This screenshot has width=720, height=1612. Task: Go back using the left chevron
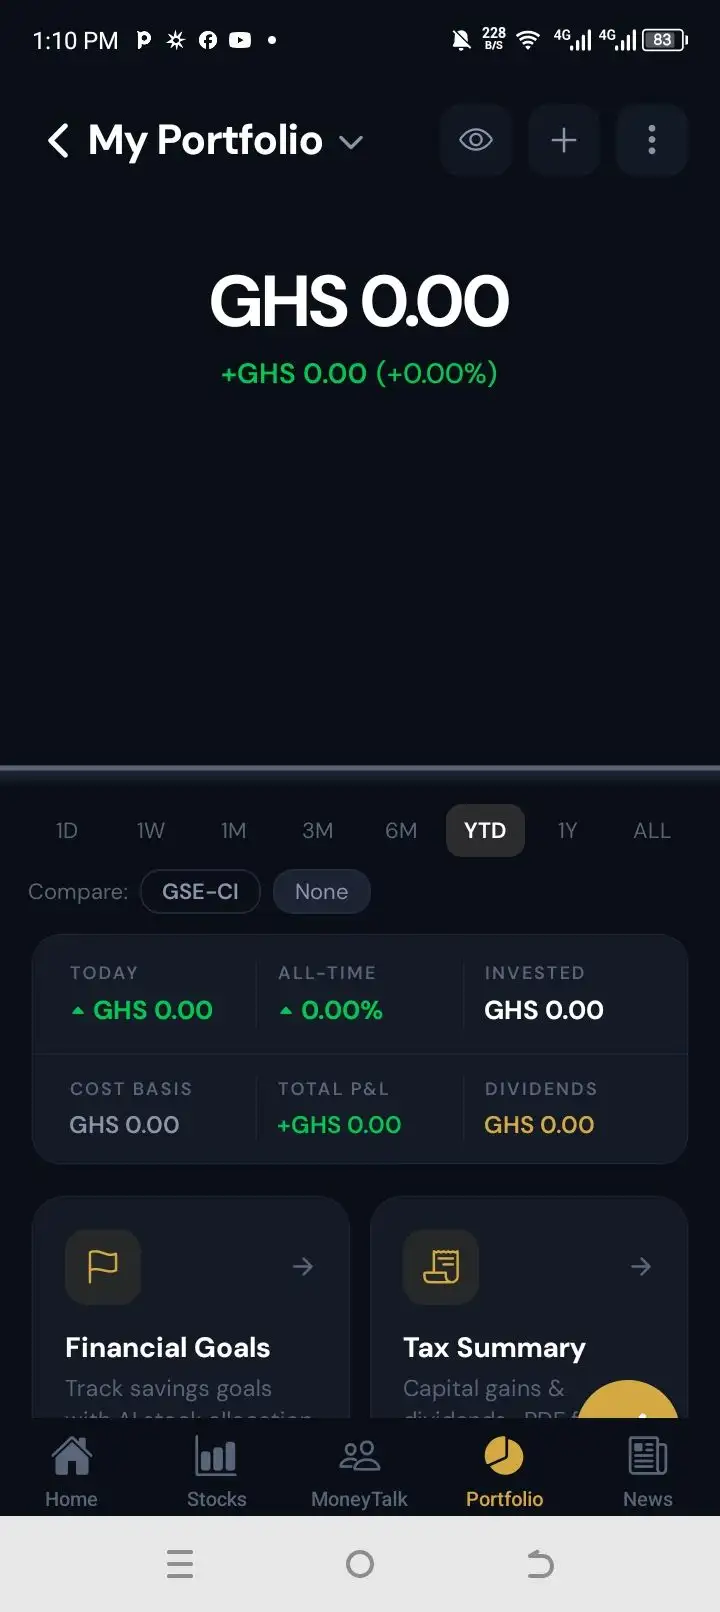(59, 141)
